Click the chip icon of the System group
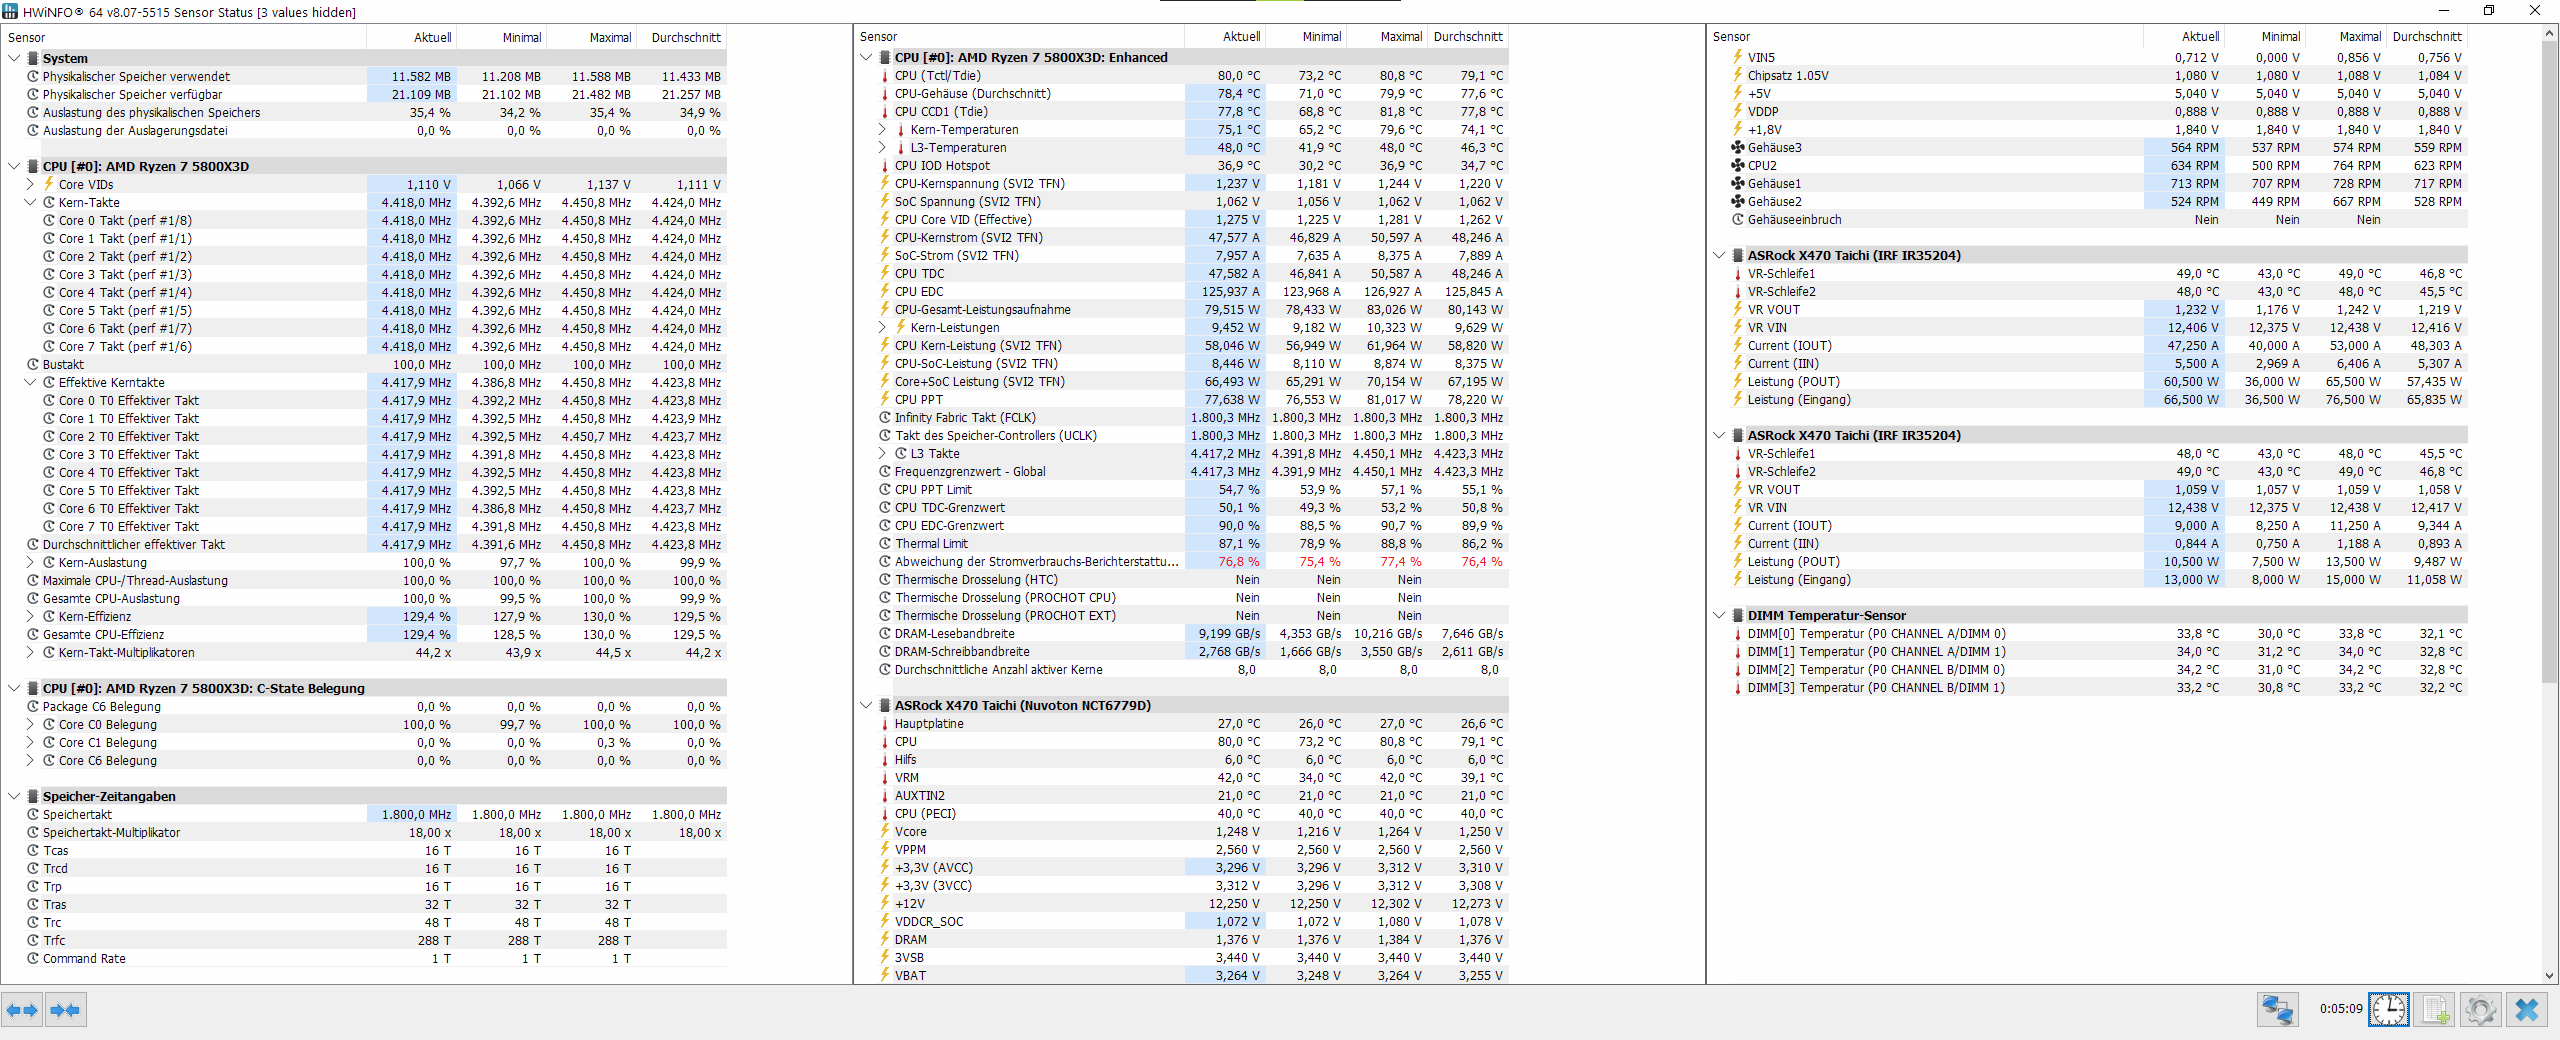Image resolution: width=2560 pixels, height=1040 pixels. (33, 59)
